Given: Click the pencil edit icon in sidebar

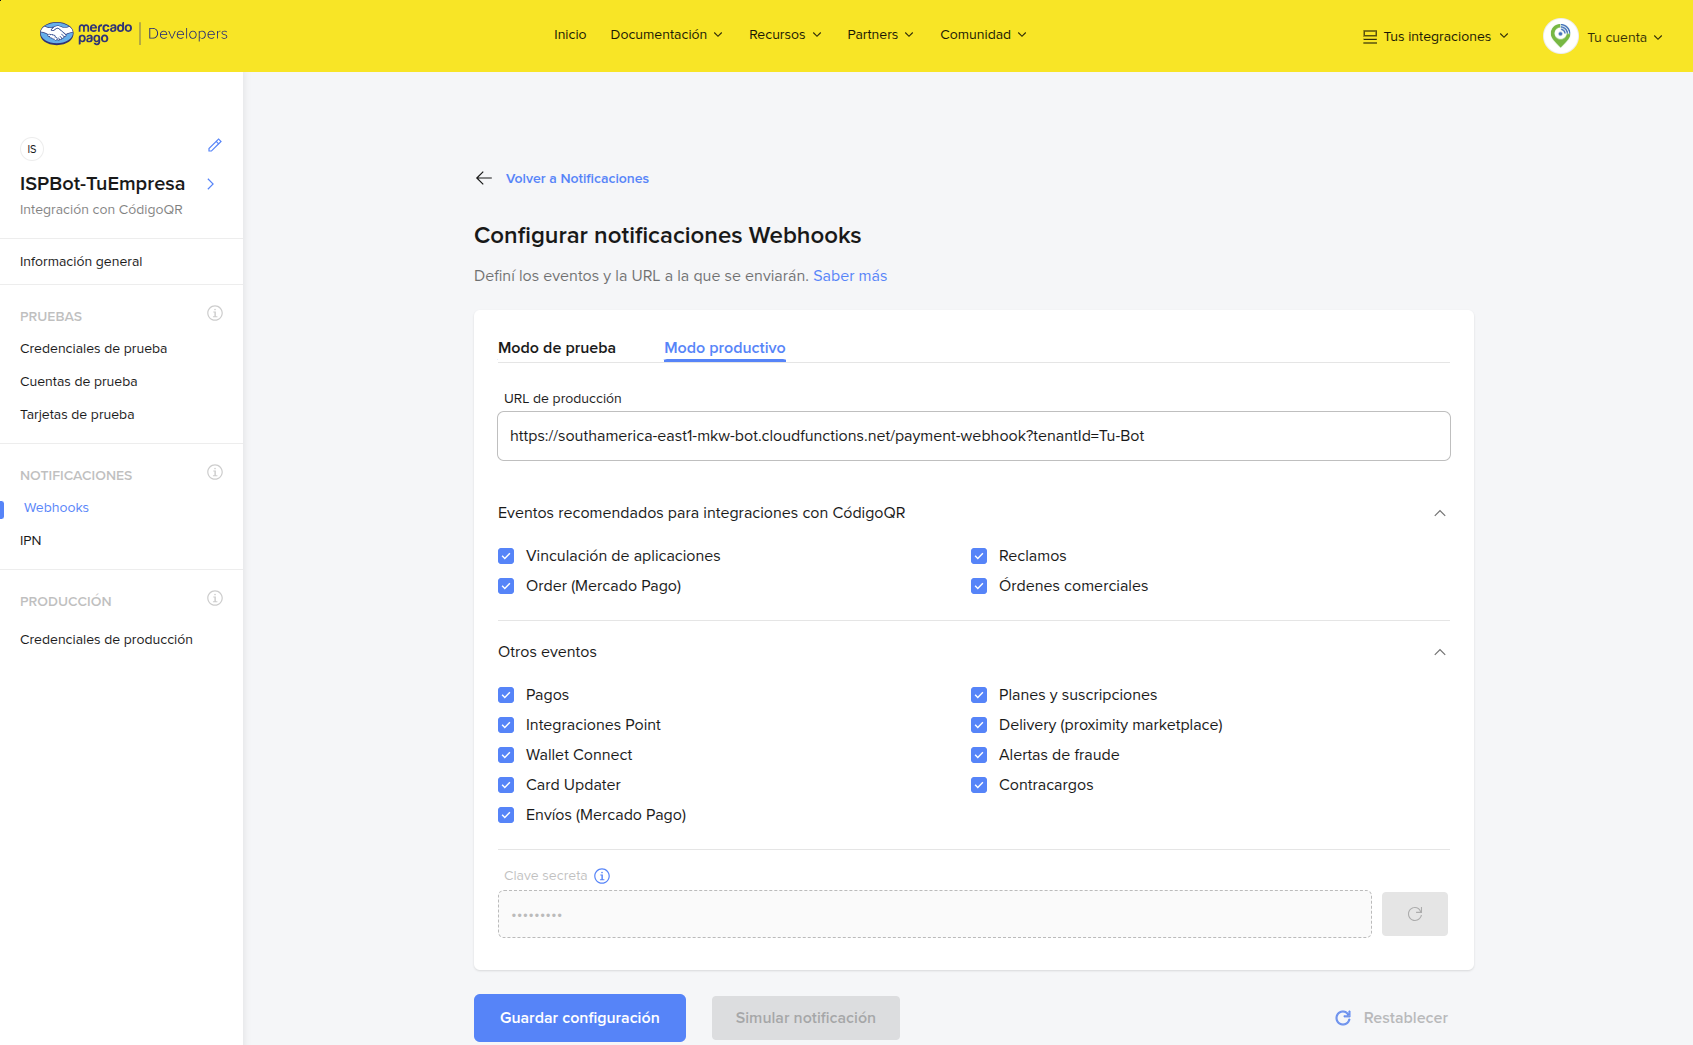Looking at the screenshot, I should (214, 146).
